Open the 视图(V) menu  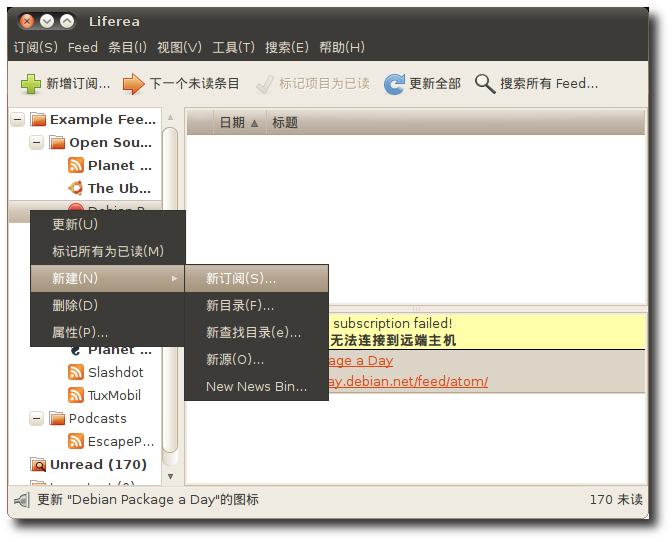pos(179,47)
